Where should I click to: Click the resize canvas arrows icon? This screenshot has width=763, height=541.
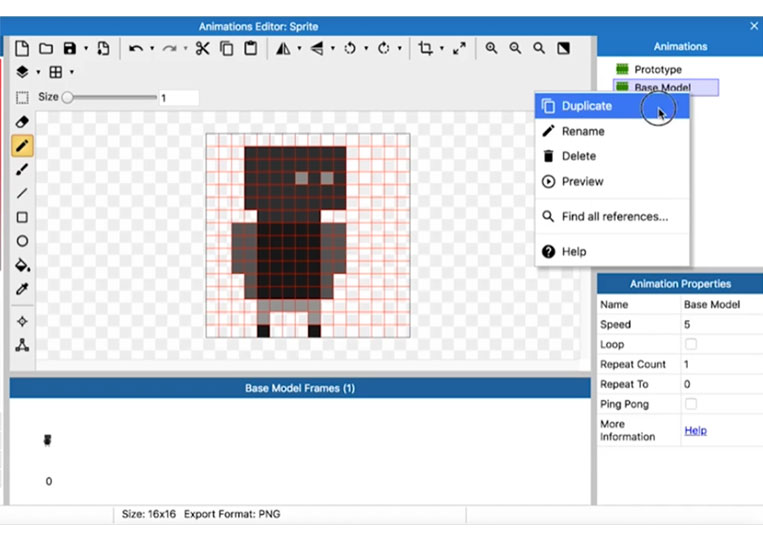pos(459,48)
